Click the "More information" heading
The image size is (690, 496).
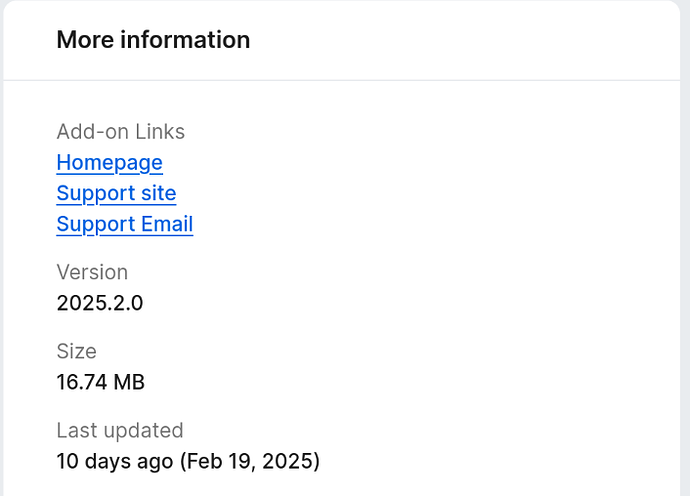pyautogui.click(x=153, y=40)
